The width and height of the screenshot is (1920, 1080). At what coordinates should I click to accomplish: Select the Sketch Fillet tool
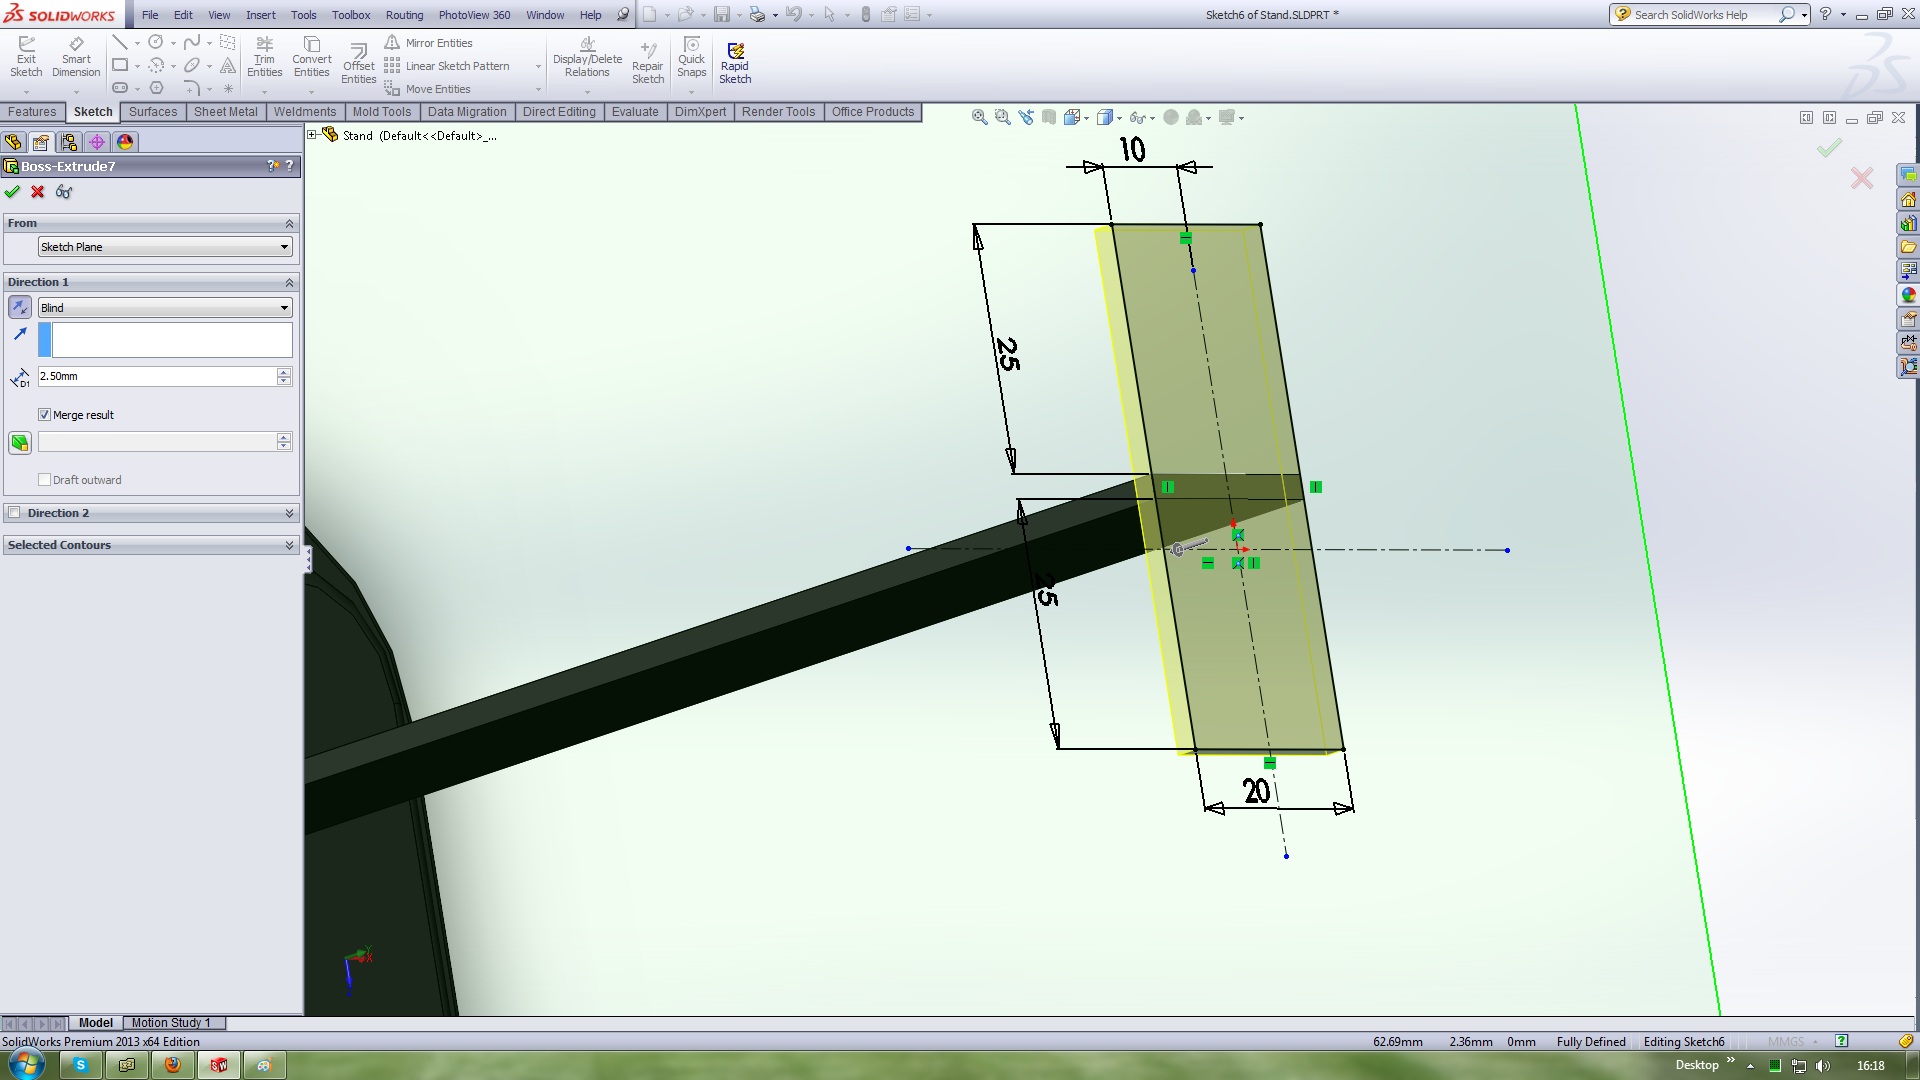tap(192, 88)
